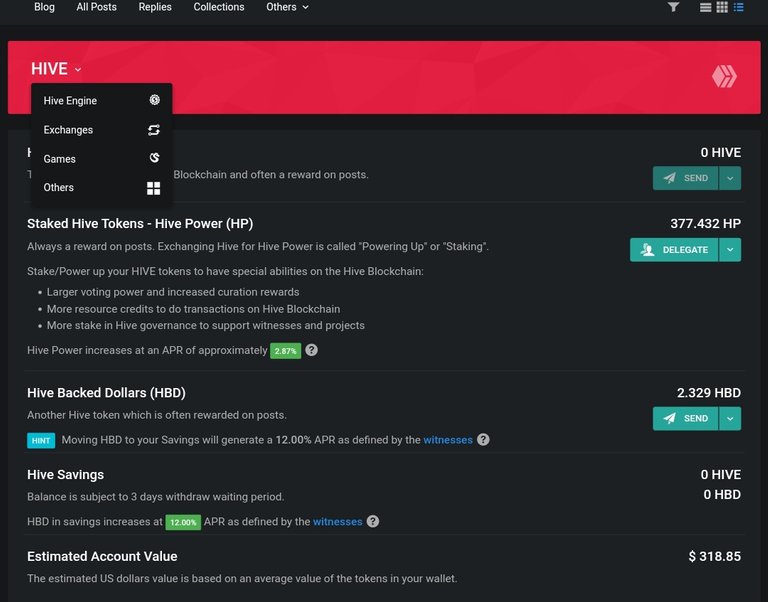Expand dropdown arrow next to HIVE Send
768x602 pixels.
[730, 178]
